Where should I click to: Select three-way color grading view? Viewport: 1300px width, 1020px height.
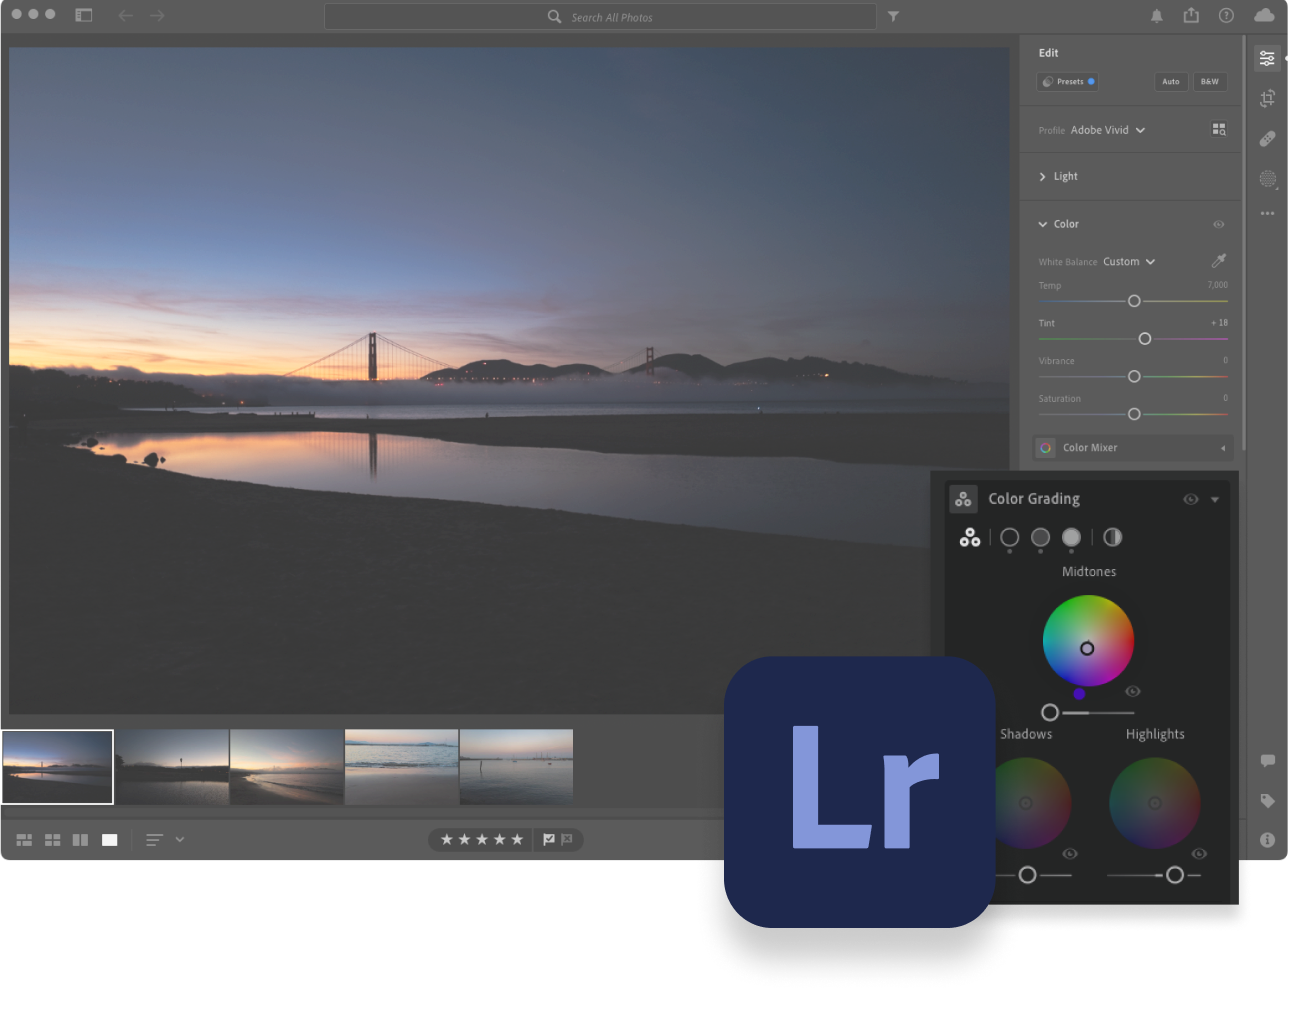pos(970,538)
